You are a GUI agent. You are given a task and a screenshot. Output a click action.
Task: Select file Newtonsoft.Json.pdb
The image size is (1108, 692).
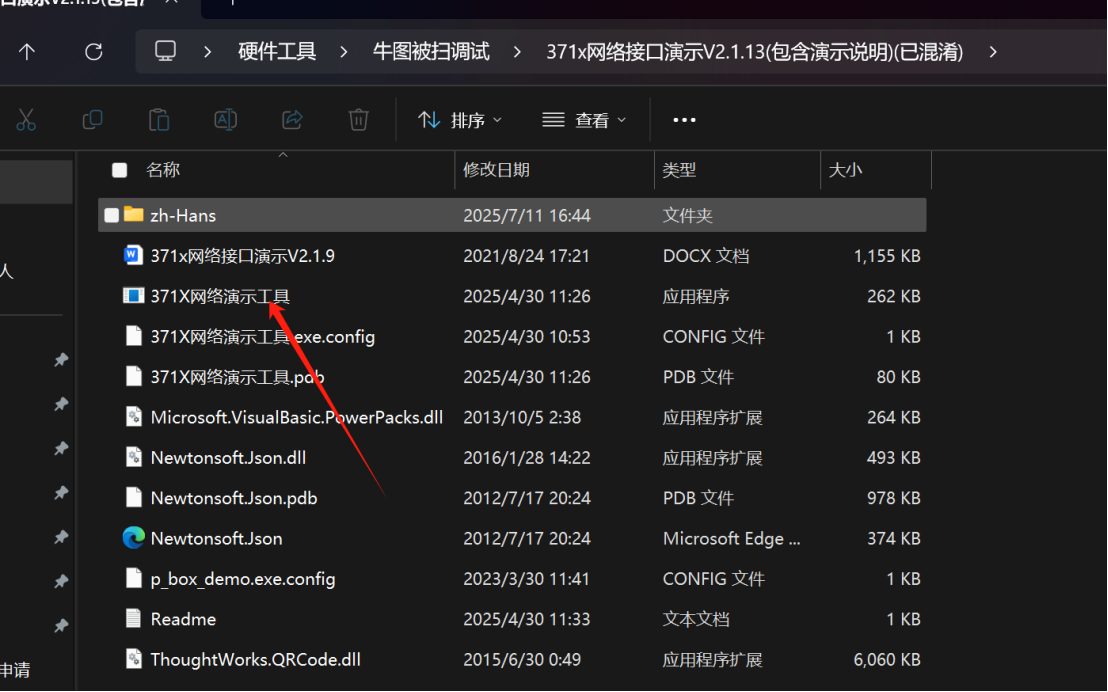click(x=234, y=498)
